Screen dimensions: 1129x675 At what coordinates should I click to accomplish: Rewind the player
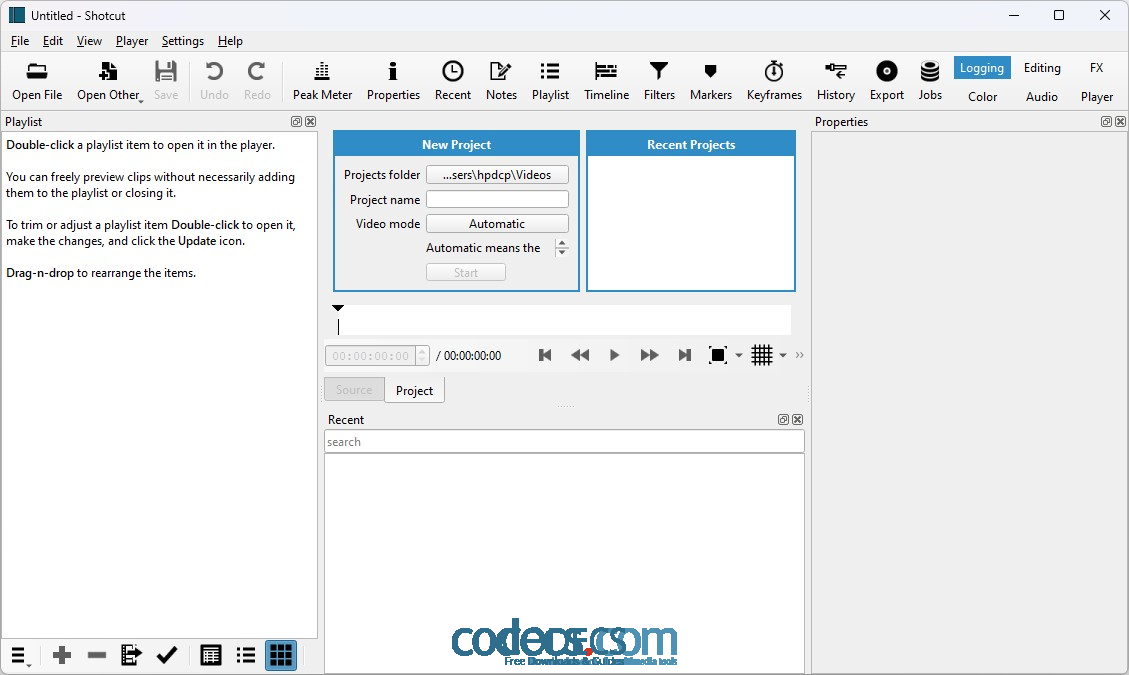pyautogui.click(x=580, y=355)
